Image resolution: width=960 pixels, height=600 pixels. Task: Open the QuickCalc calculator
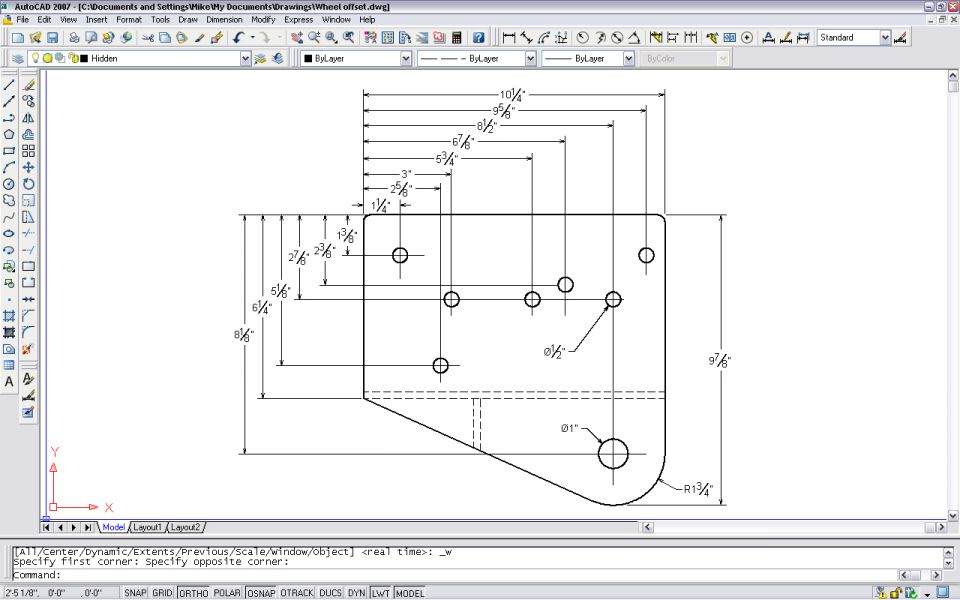coord(456,38)
